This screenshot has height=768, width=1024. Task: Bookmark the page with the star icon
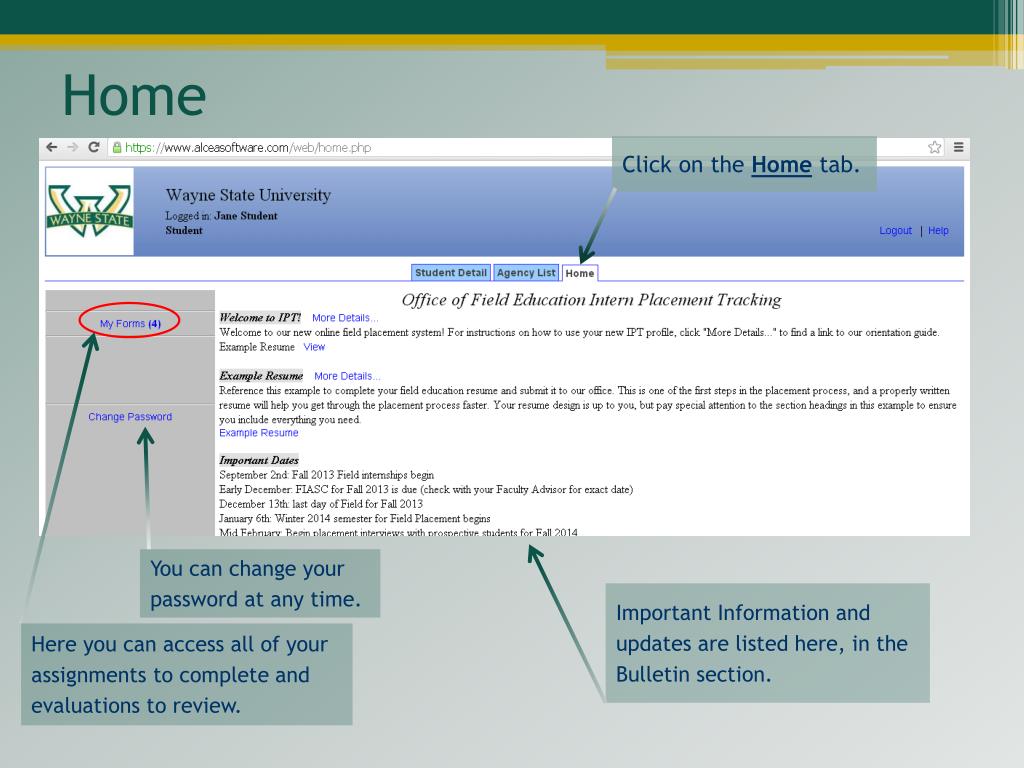click(935, 147)
